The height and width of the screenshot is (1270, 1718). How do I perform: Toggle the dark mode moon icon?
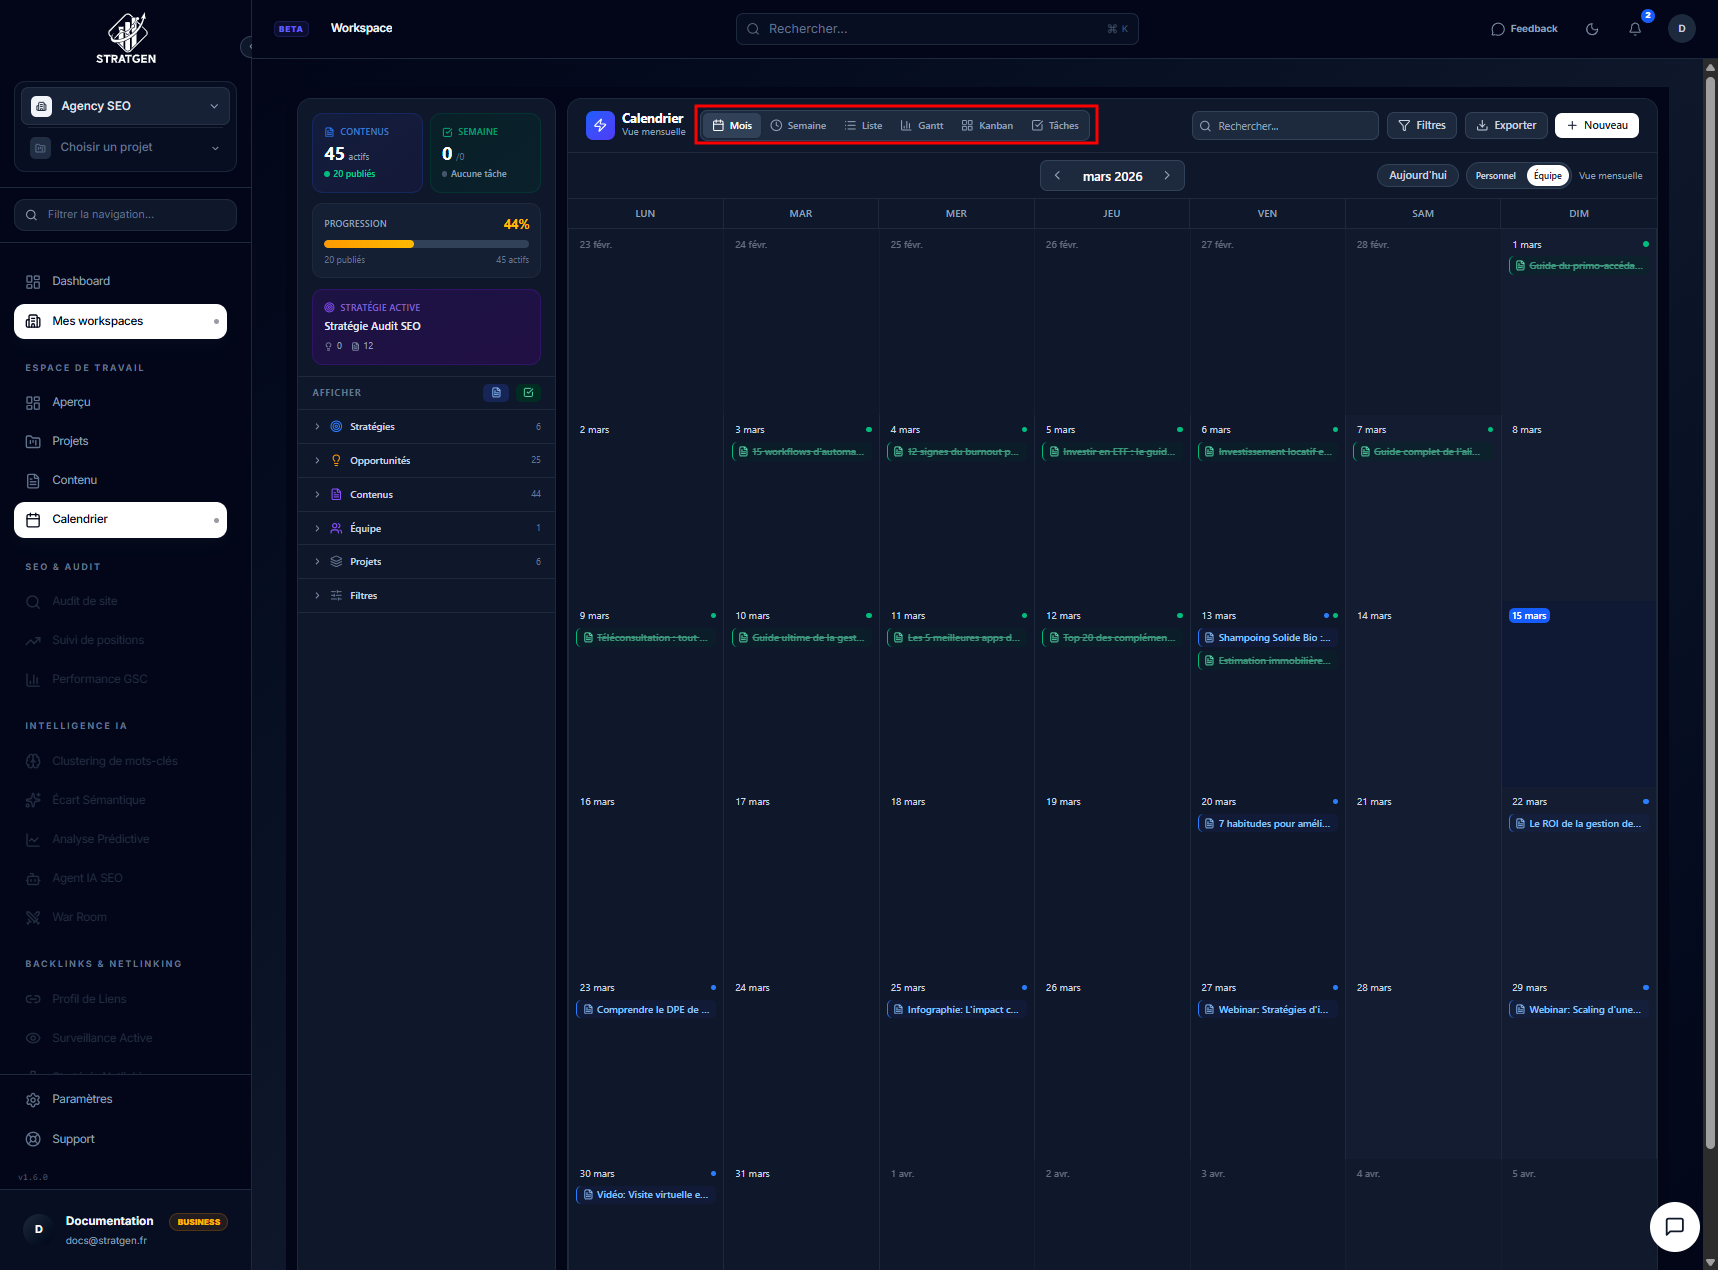click(1592, 28)
